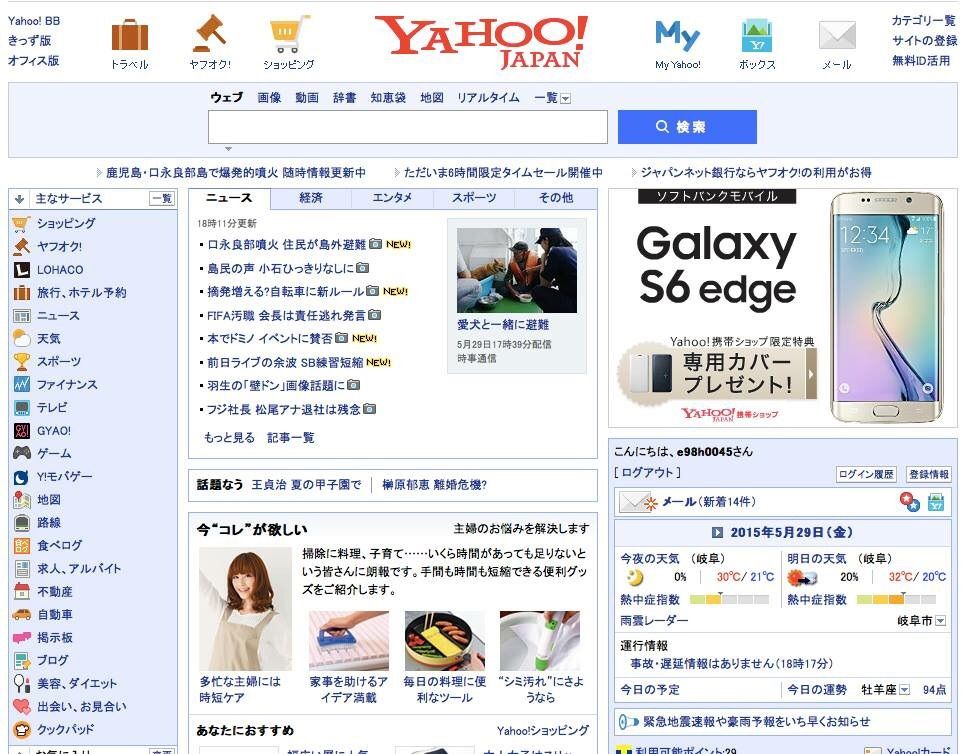Click the 登録情報 button
This screenshot has width=968, height=754.
coord(929,474)
